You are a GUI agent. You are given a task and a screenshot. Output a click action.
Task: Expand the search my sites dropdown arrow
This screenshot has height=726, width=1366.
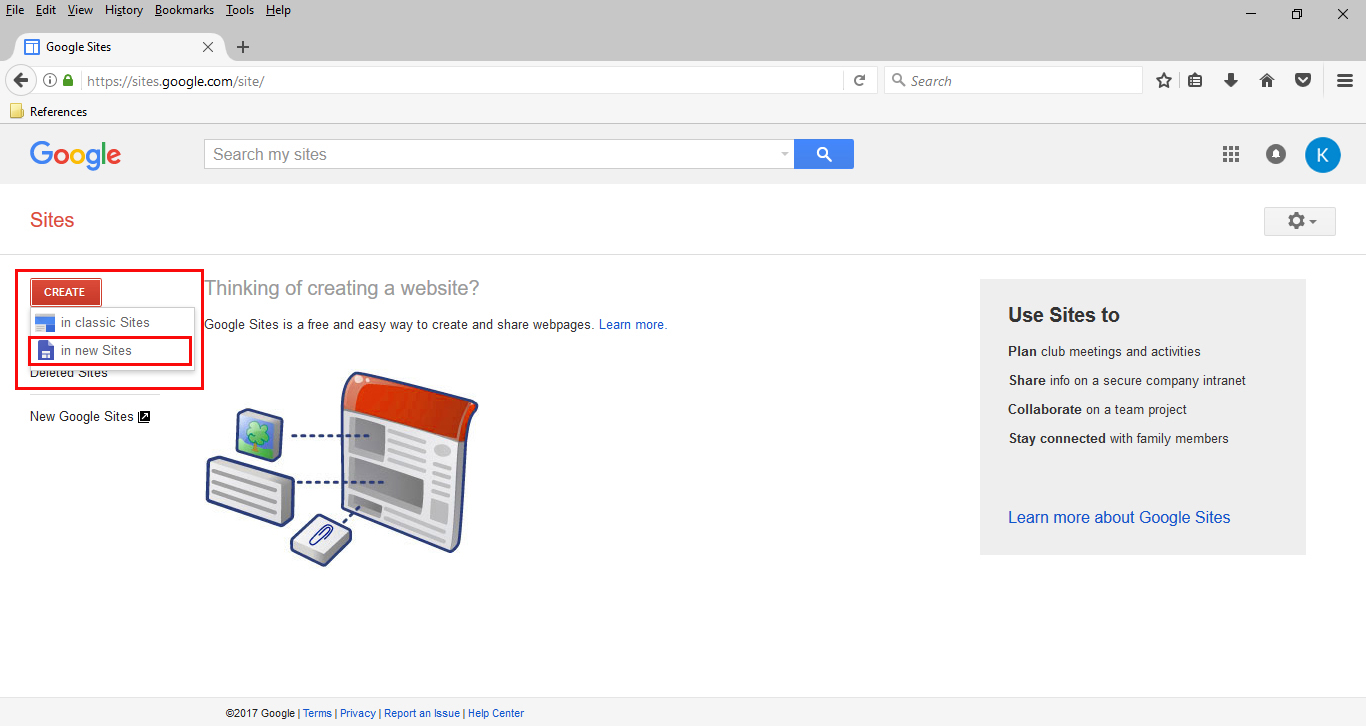click(x=784, y=154)
